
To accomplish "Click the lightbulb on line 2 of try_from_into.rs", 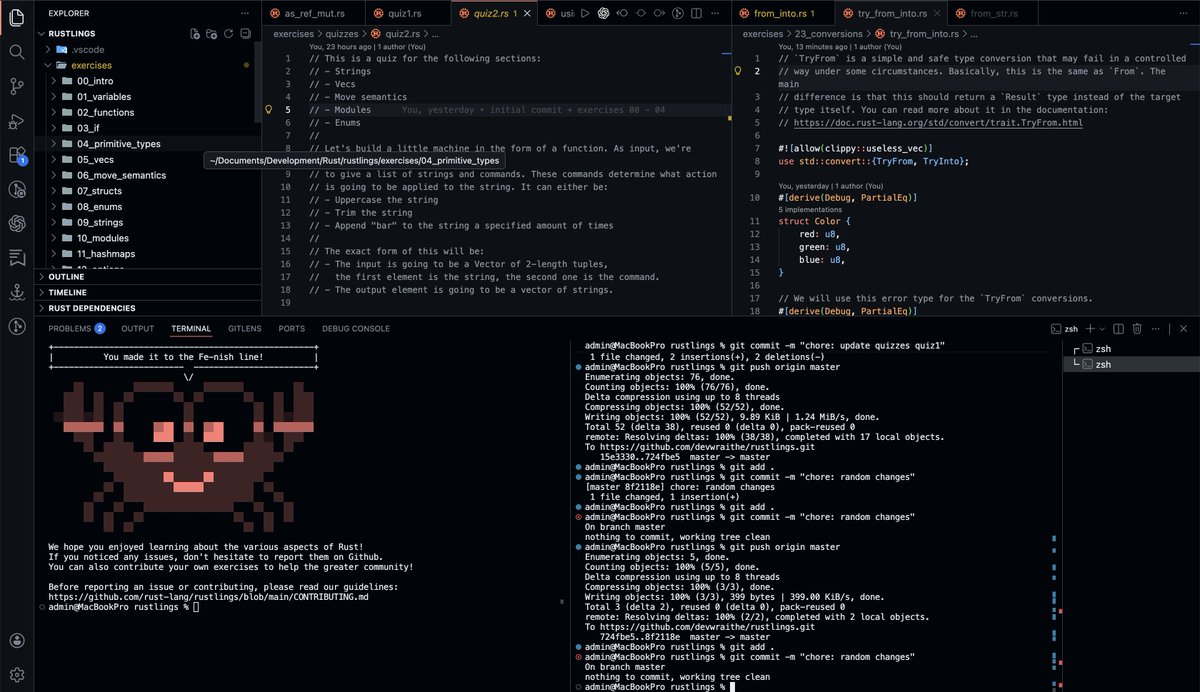I will [x=738, y=71].
